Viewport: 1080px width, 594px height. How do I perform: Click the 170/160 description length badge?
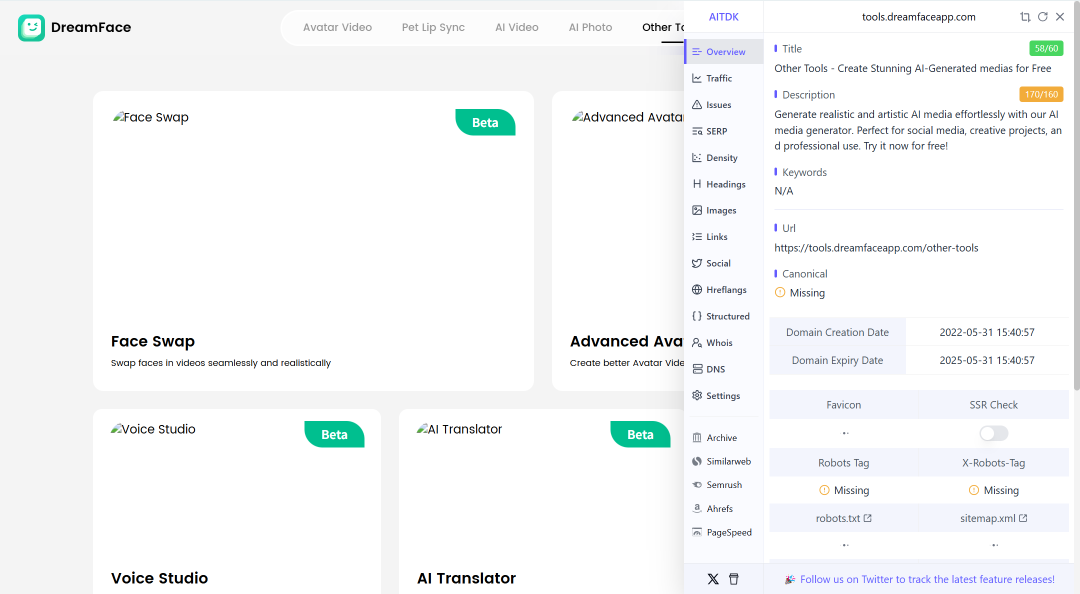click(x=1041, y=94)
